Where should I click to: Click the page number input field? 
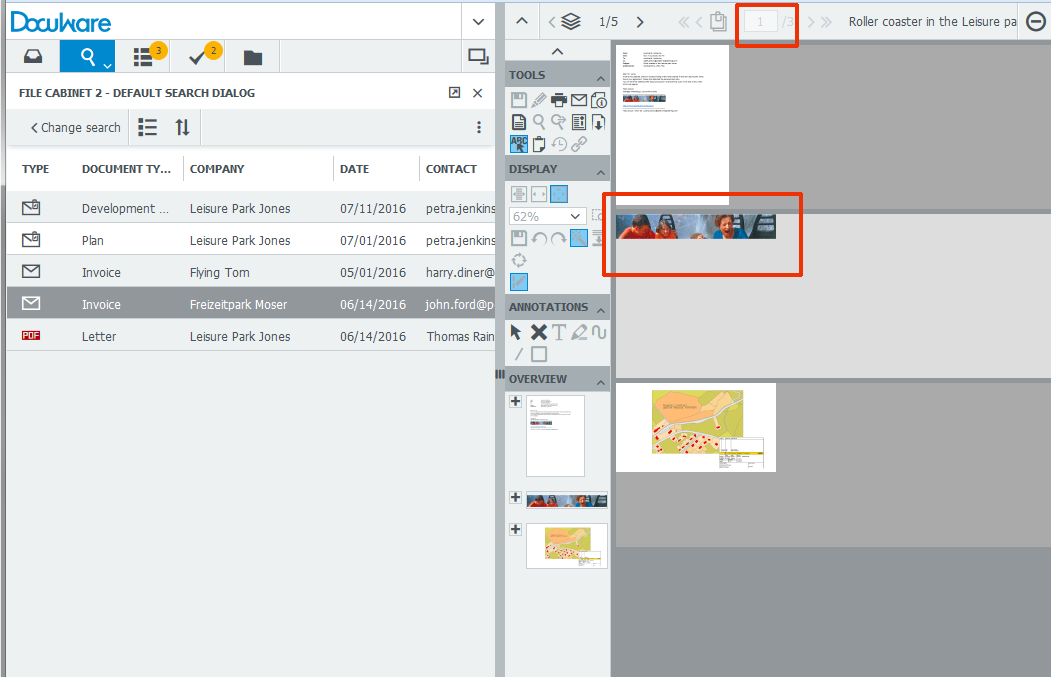[x=760, y=22]
